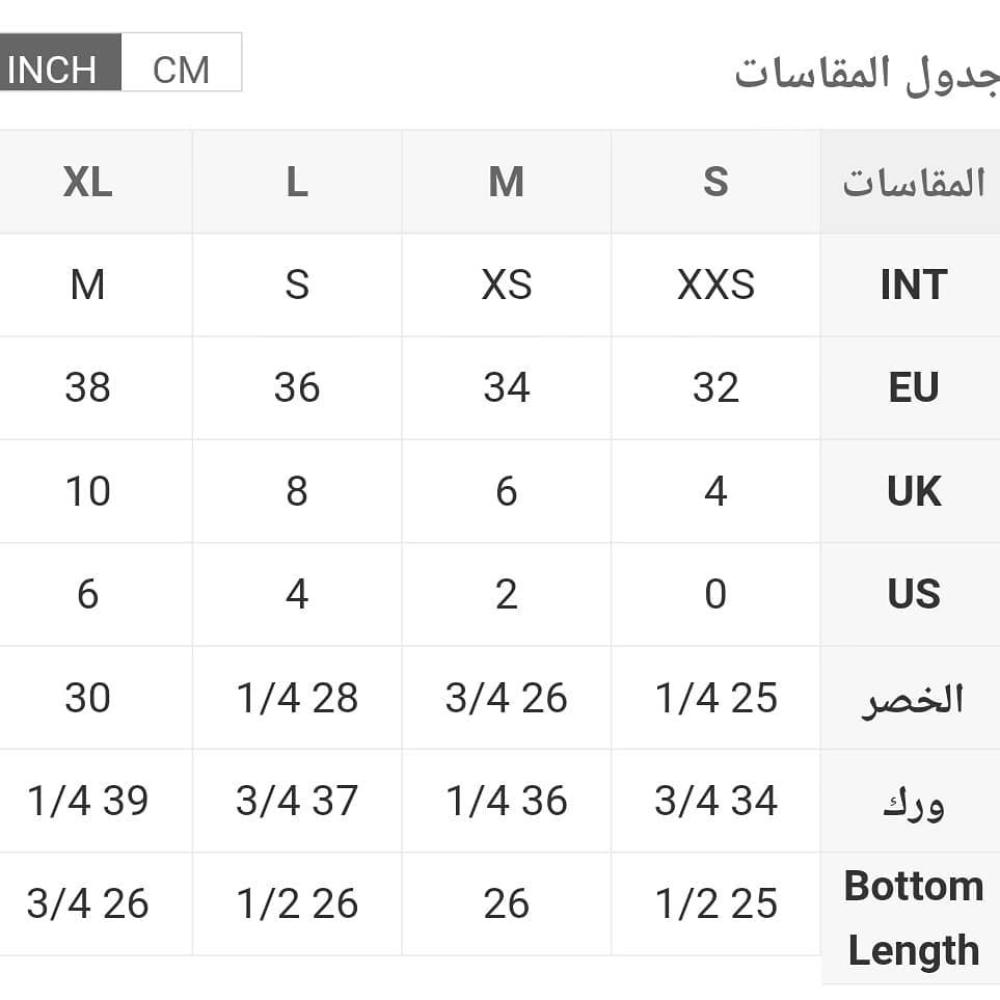Click the bold L size column header
The height and width of the screenshot is (1000, 1000).
pyautogui.click(x=297, y=183)
